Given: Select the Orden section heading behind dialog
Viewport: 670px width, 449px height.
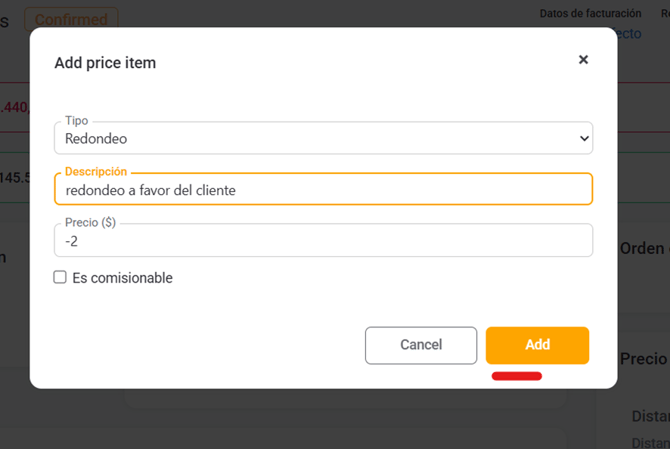Looking at the screenshot, I should 643,249.
